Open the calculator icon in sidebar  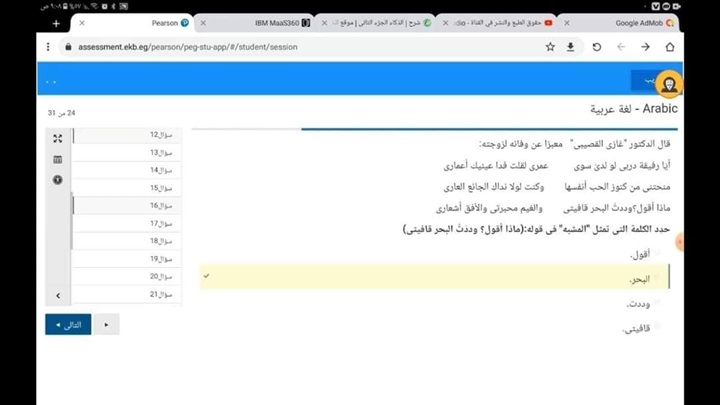pos(58,159)
